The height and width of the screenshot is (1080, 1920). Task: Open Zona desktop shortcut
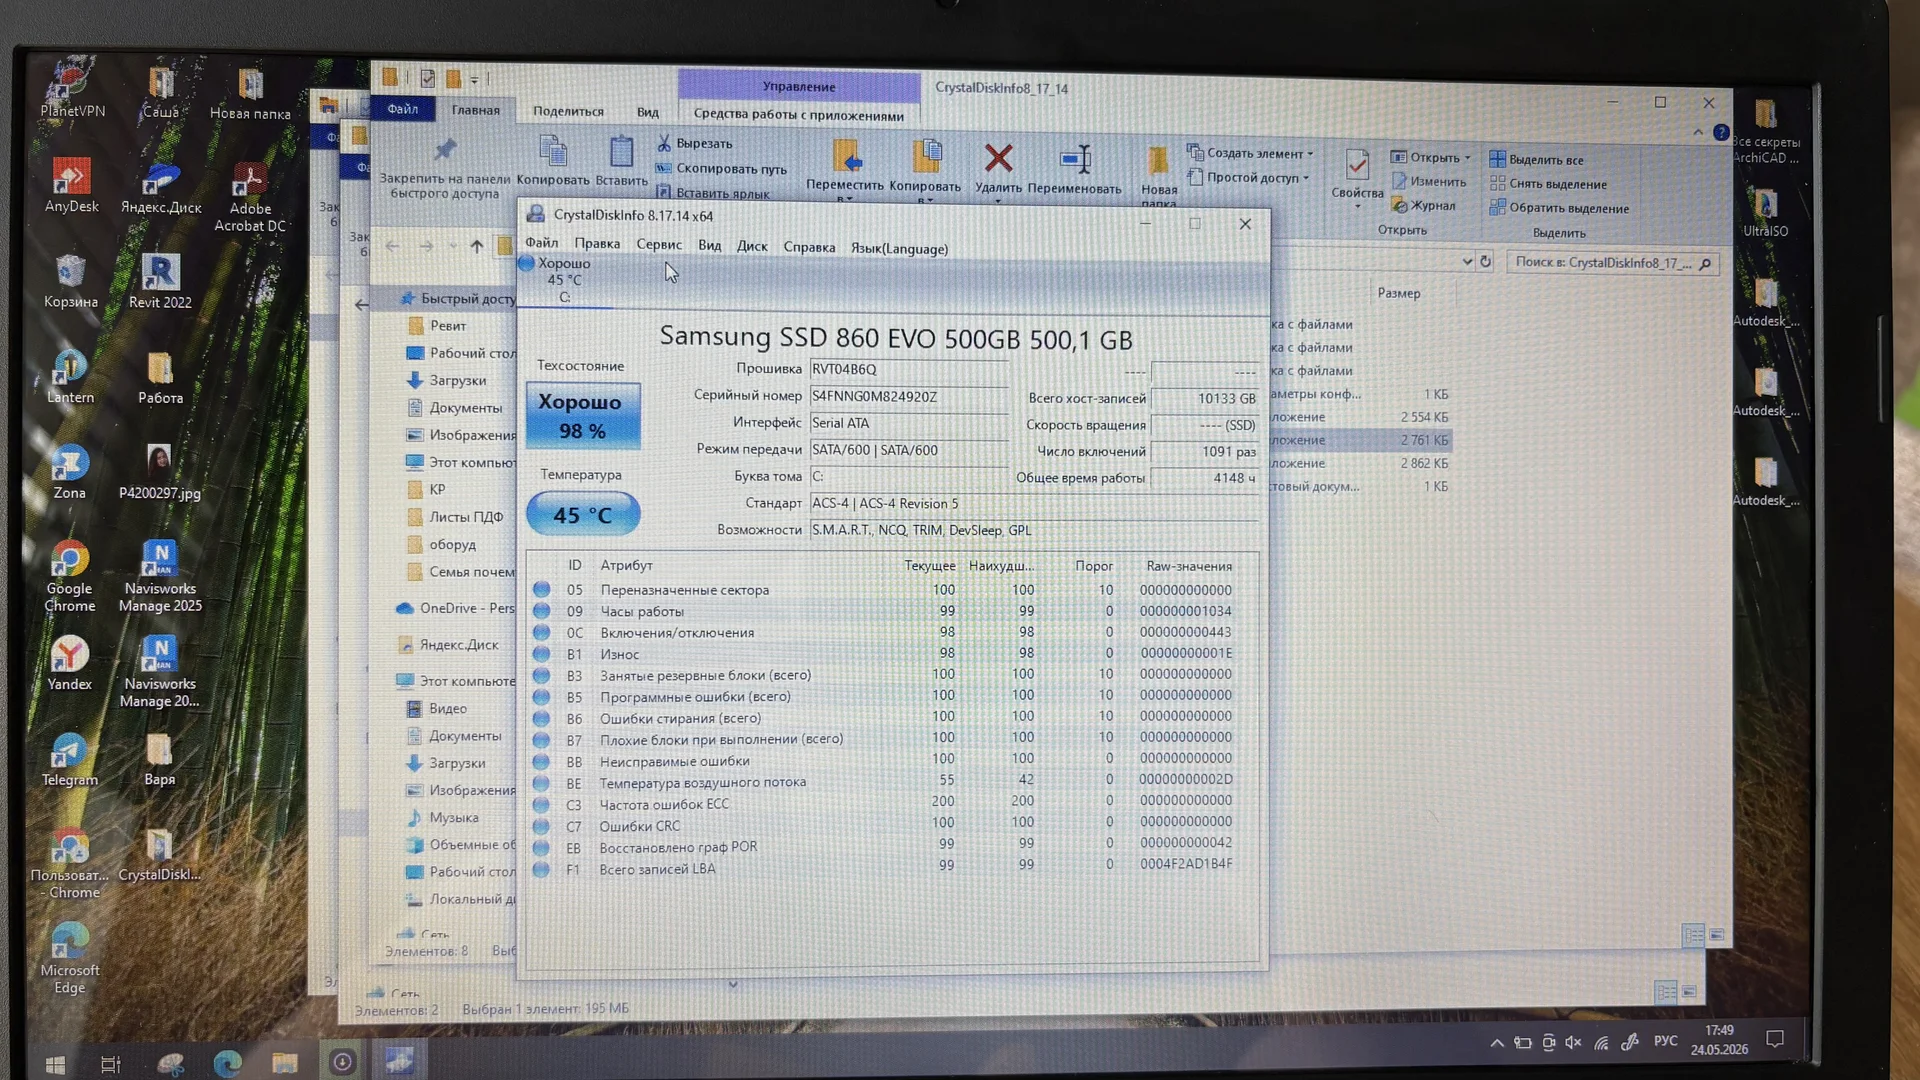[x=69, y=471]
